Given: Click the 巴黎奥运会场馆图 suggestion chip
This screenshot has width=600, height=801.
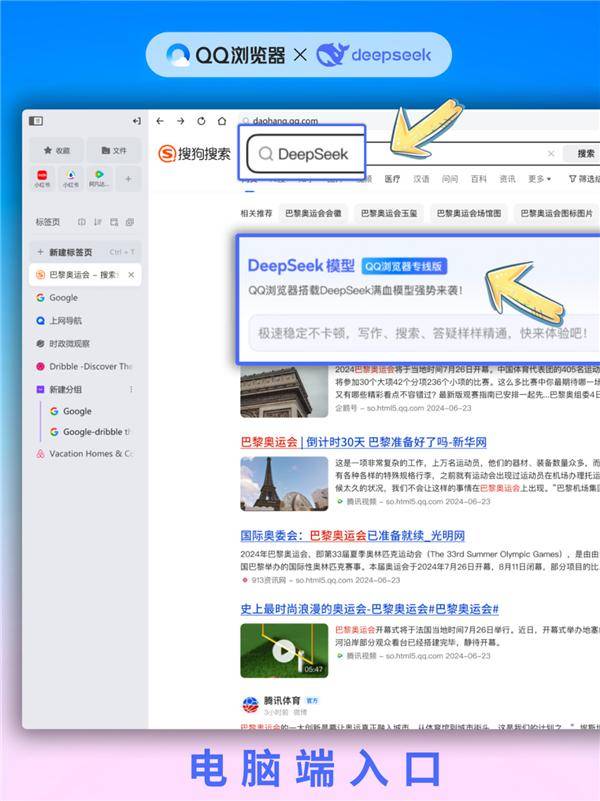Looking at the screenshot, I should [469, 213].
